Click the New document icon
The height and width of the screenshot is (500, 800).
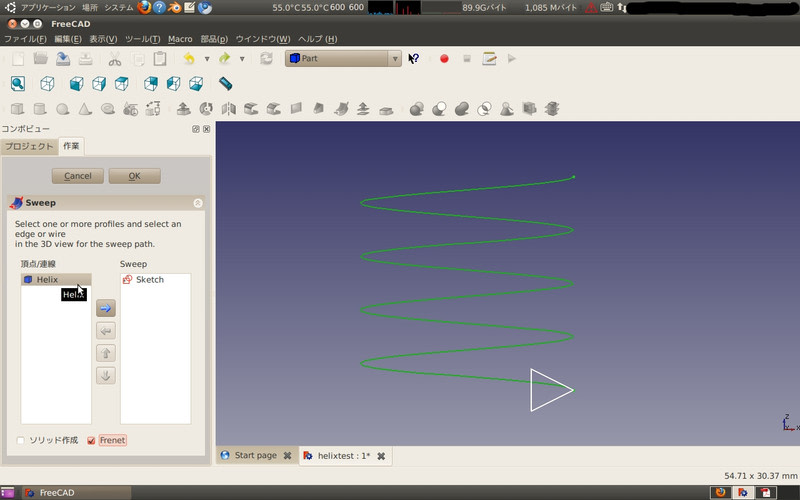(18, 59)
